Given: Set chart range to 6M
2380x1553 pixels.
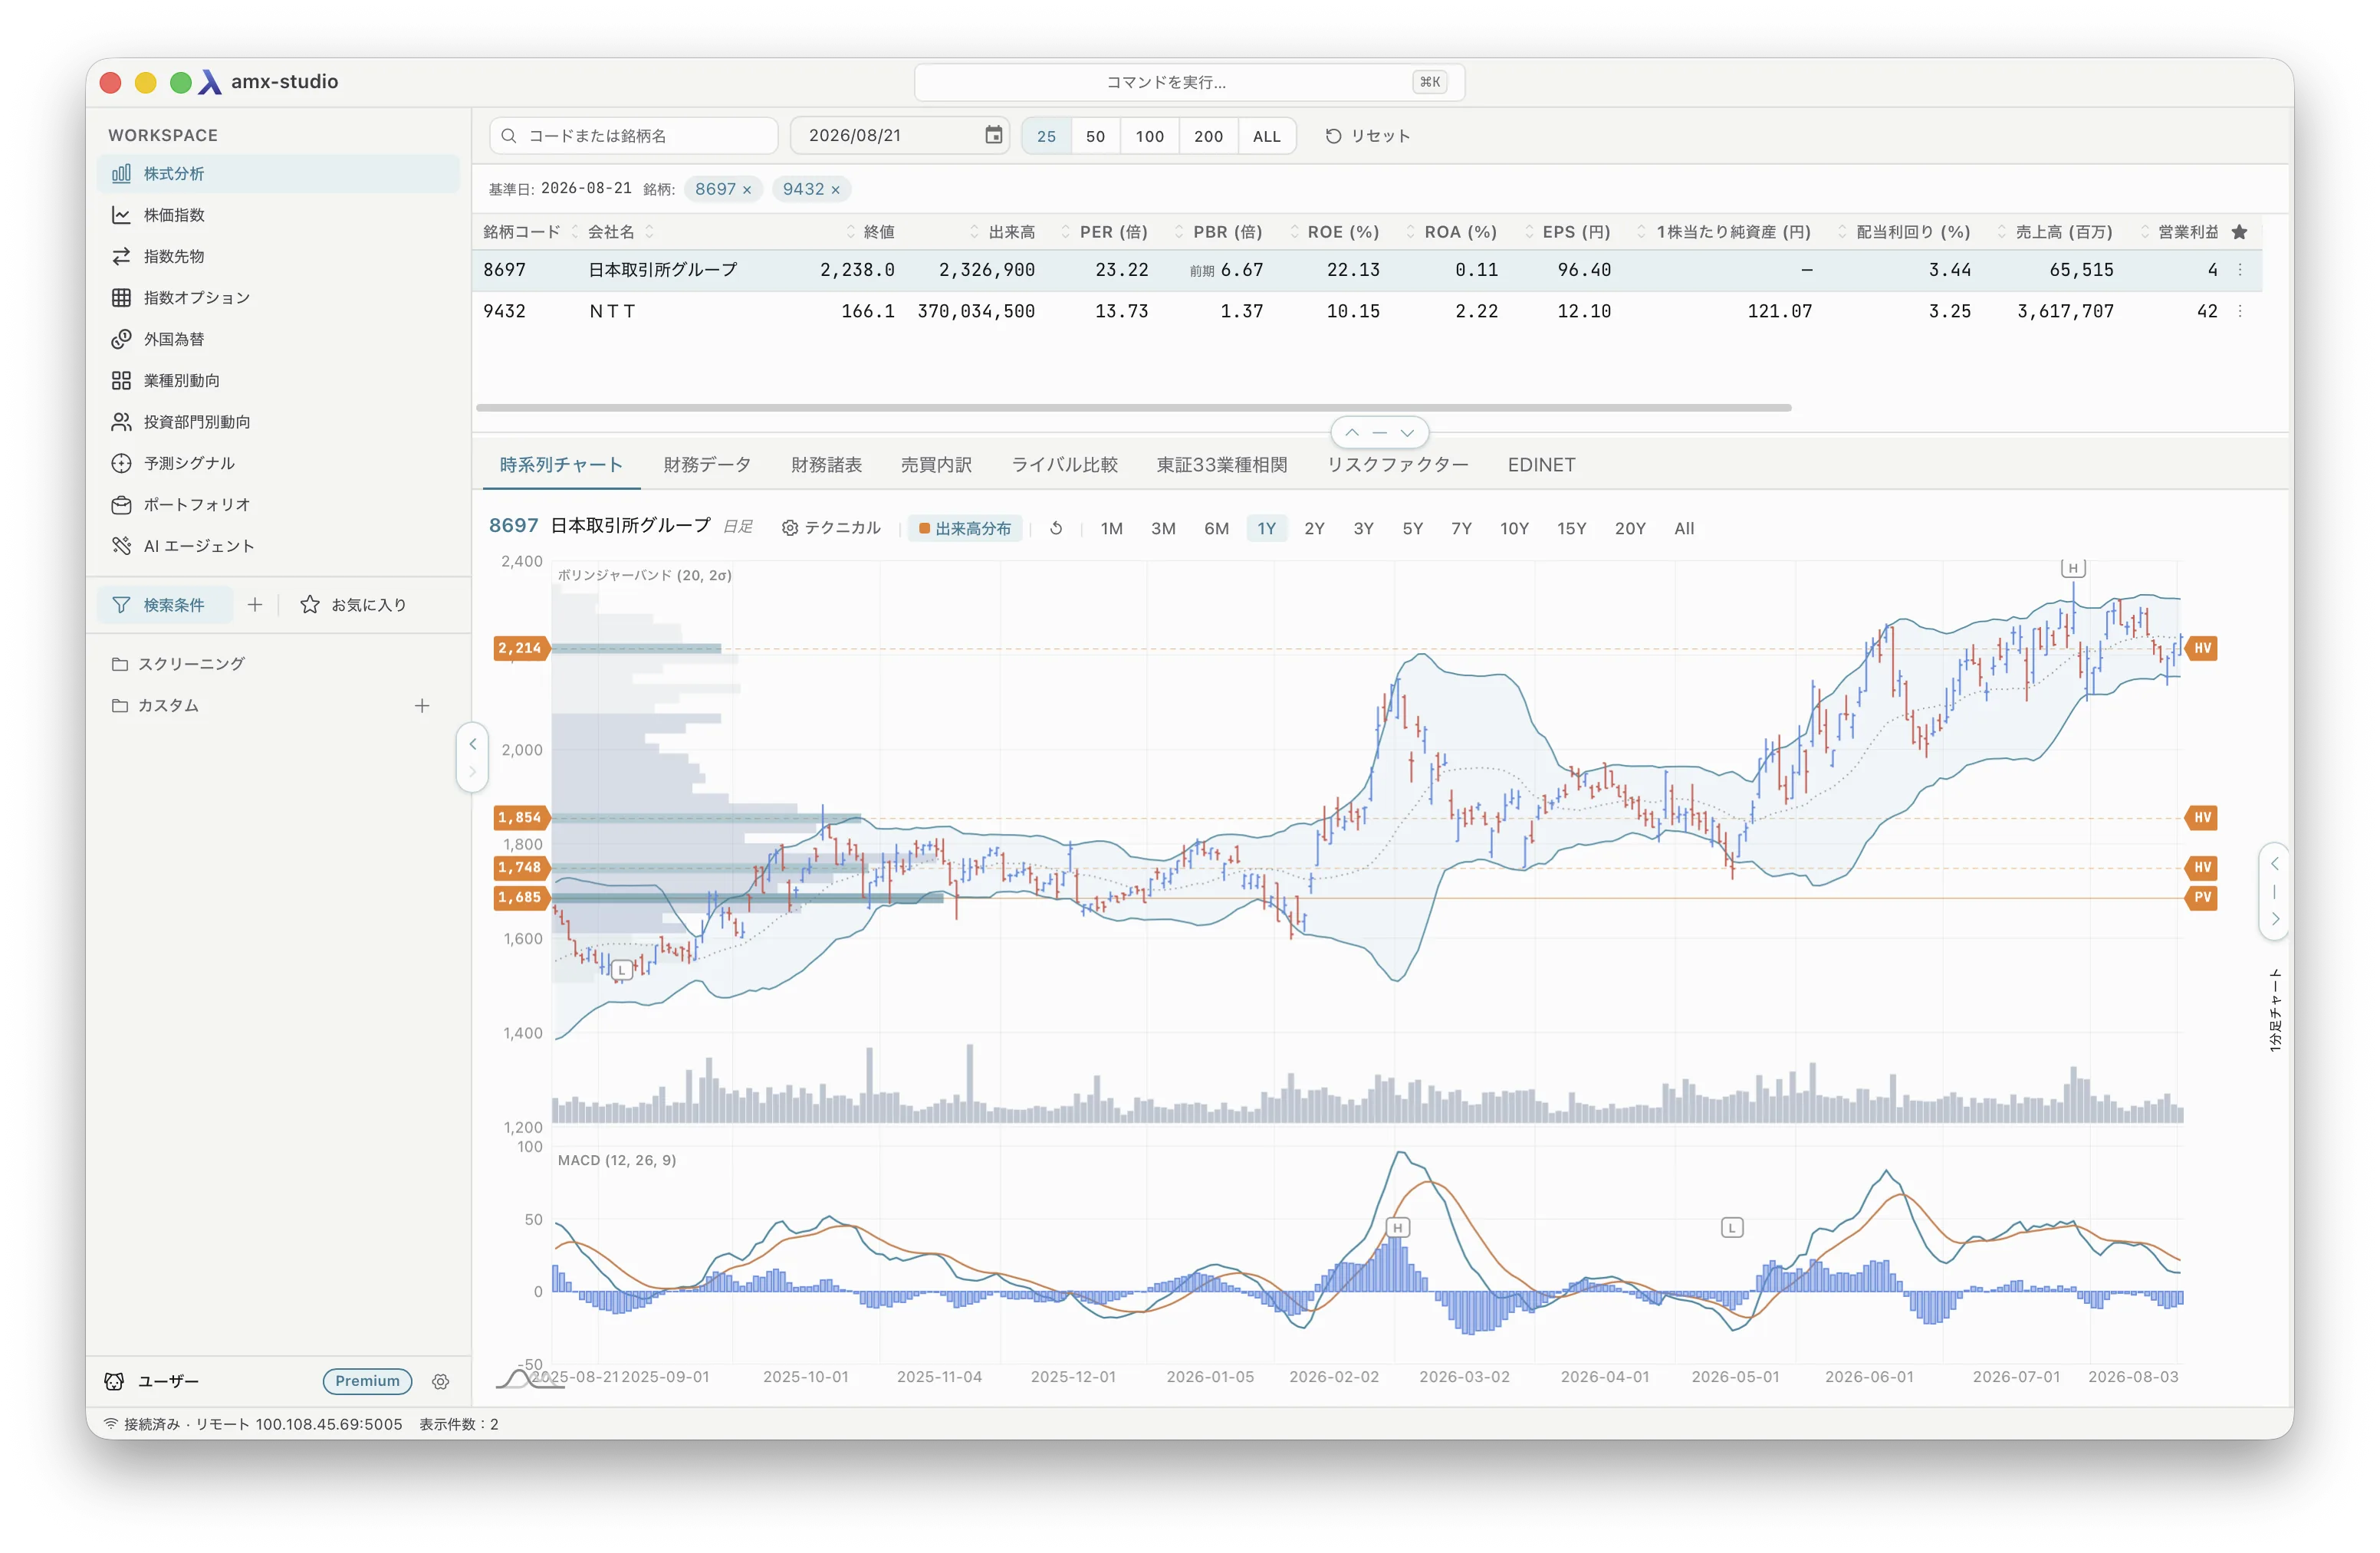Looking at the screenshot, I should pos(1216,528).
